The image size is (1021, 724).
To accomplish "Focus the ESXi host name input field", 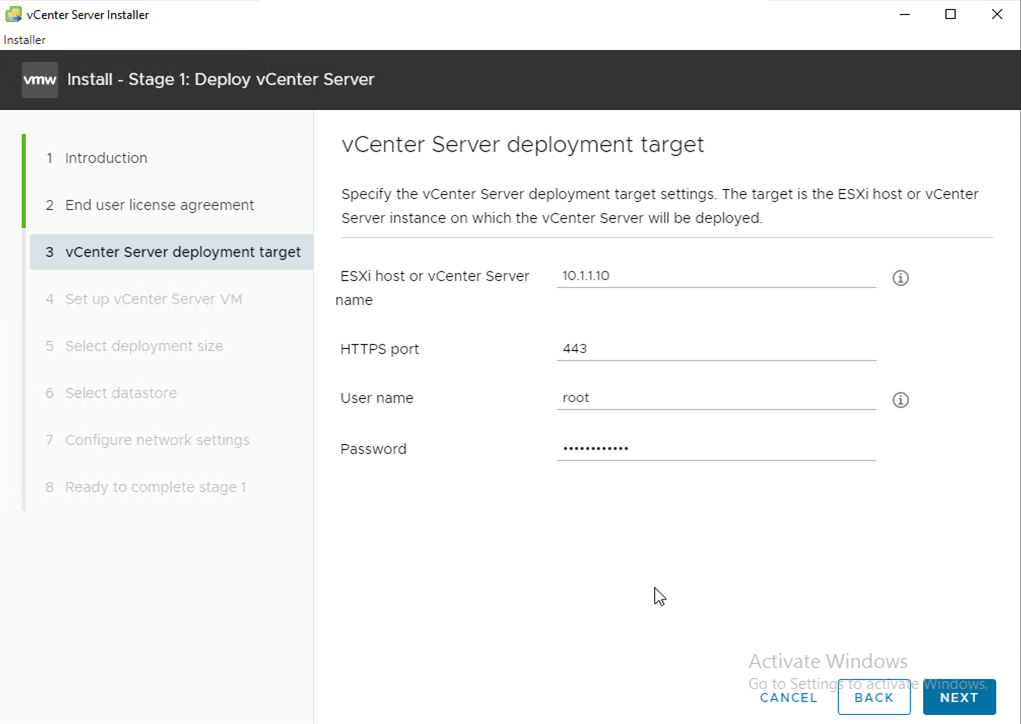I will click(715, 276).
